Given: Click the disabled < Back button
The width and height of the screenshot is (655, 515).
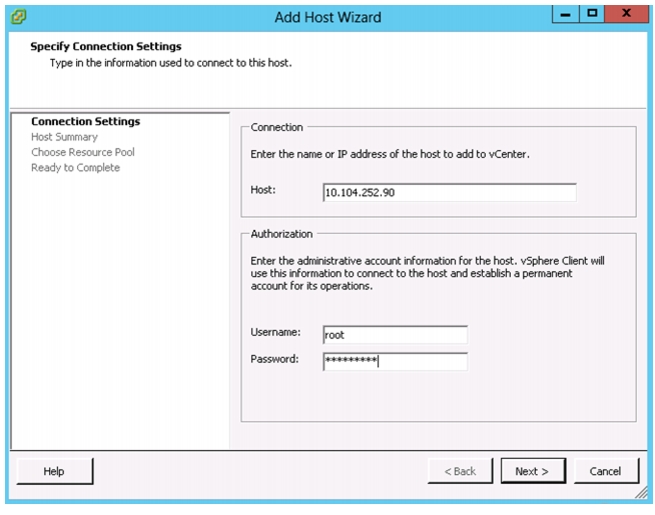Looking at the screenshot, I should [460, 471].
